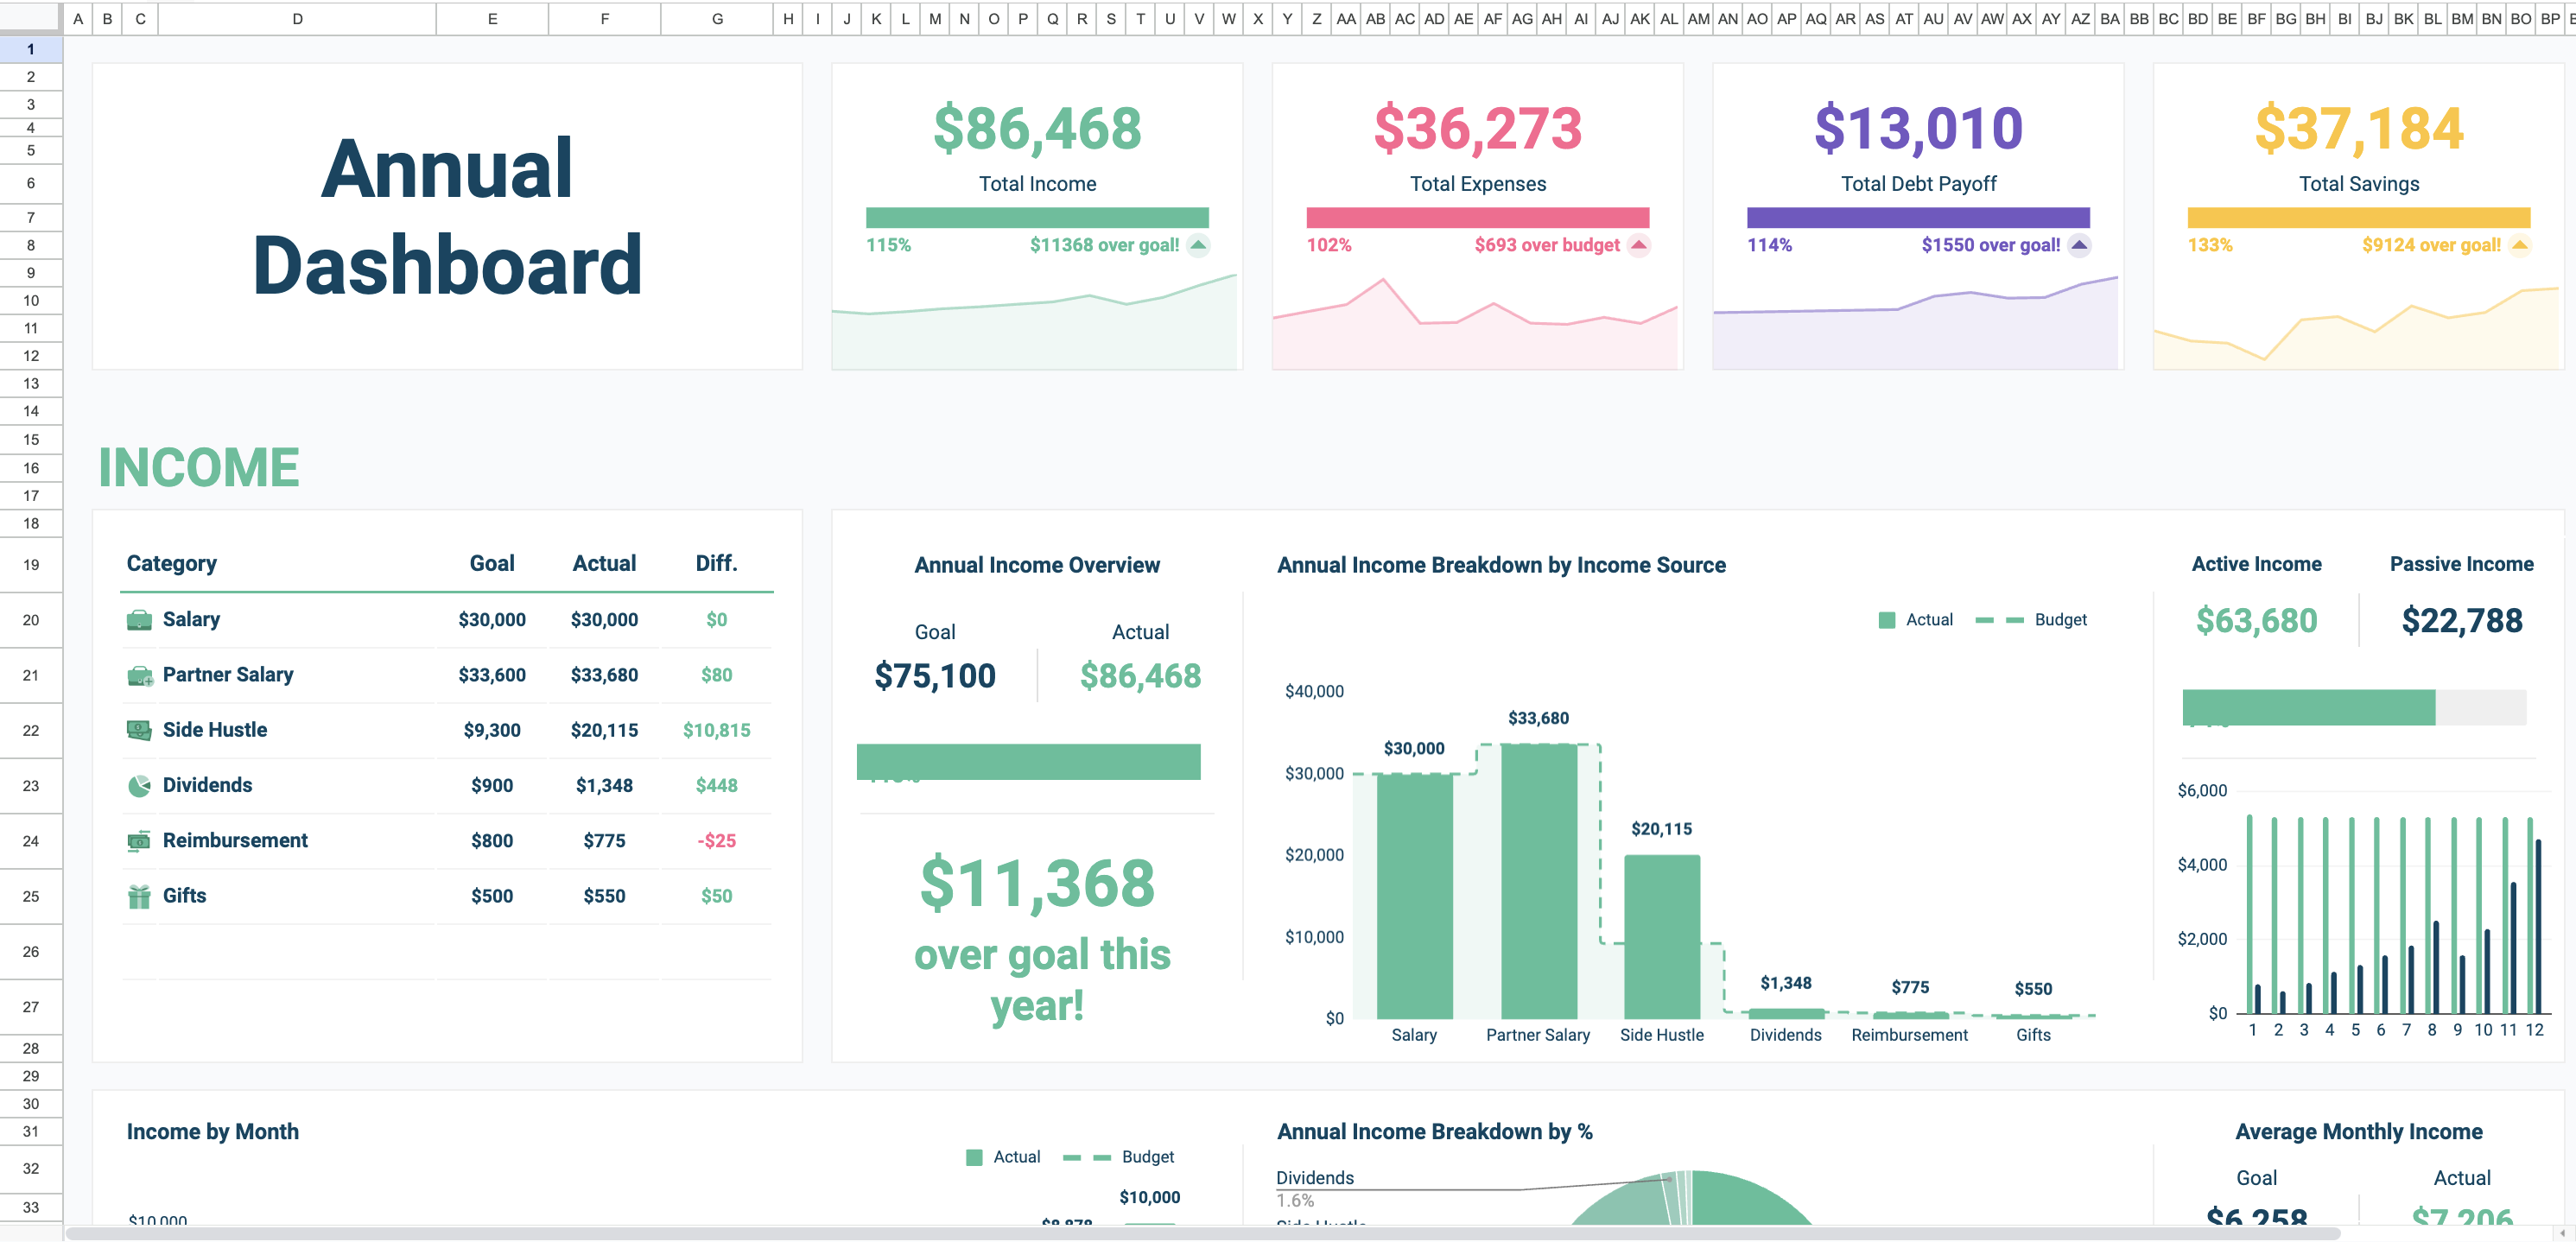Click the Budget legend in income source chart

2031,620
